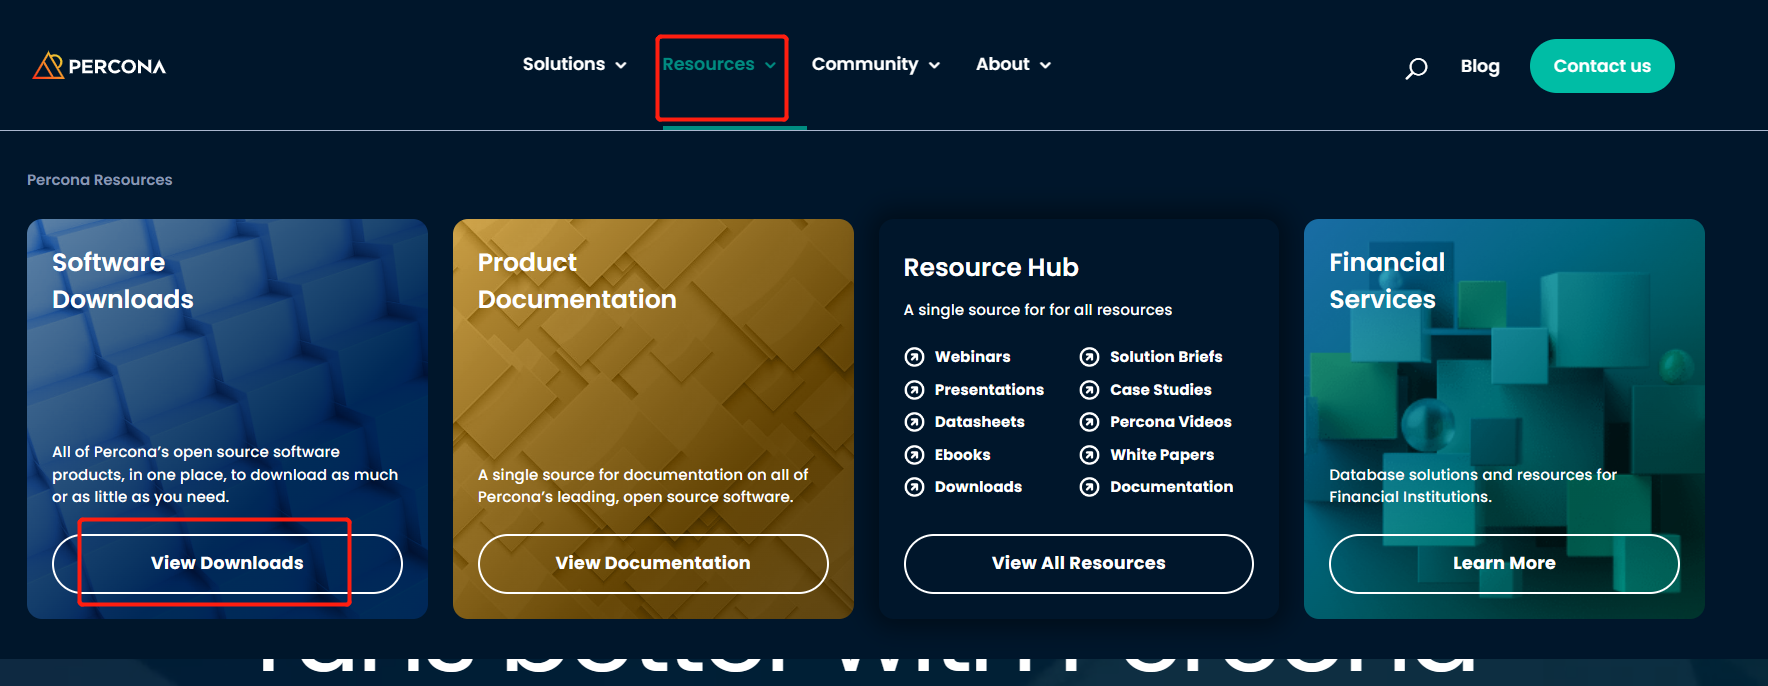Open the Case Studies link
This screenshot has height=686, width=1768.
[x=1160, y=390]
